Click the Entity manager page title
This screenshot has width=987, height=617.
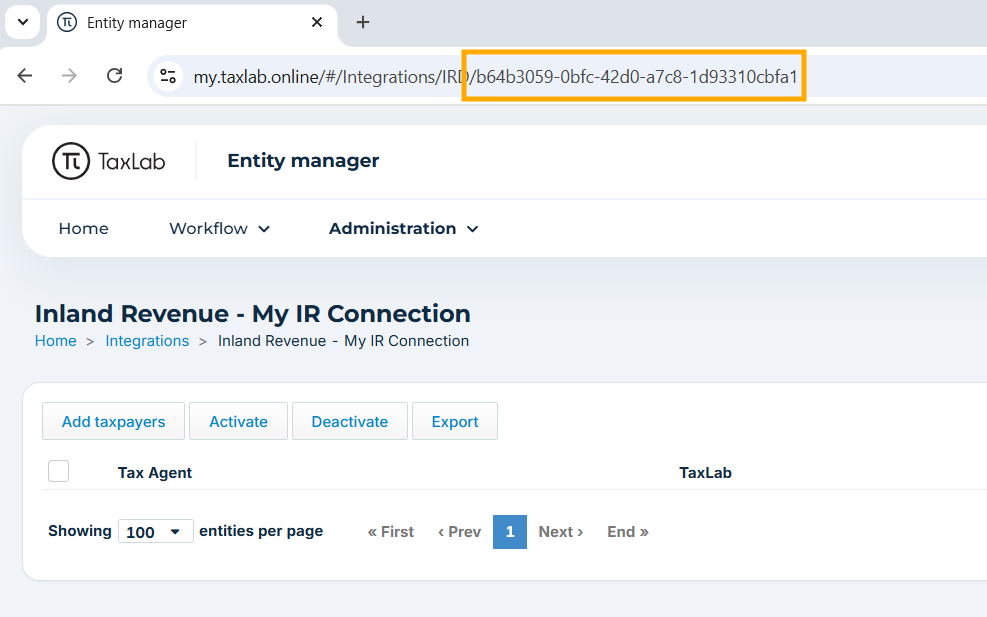point(303,161)
